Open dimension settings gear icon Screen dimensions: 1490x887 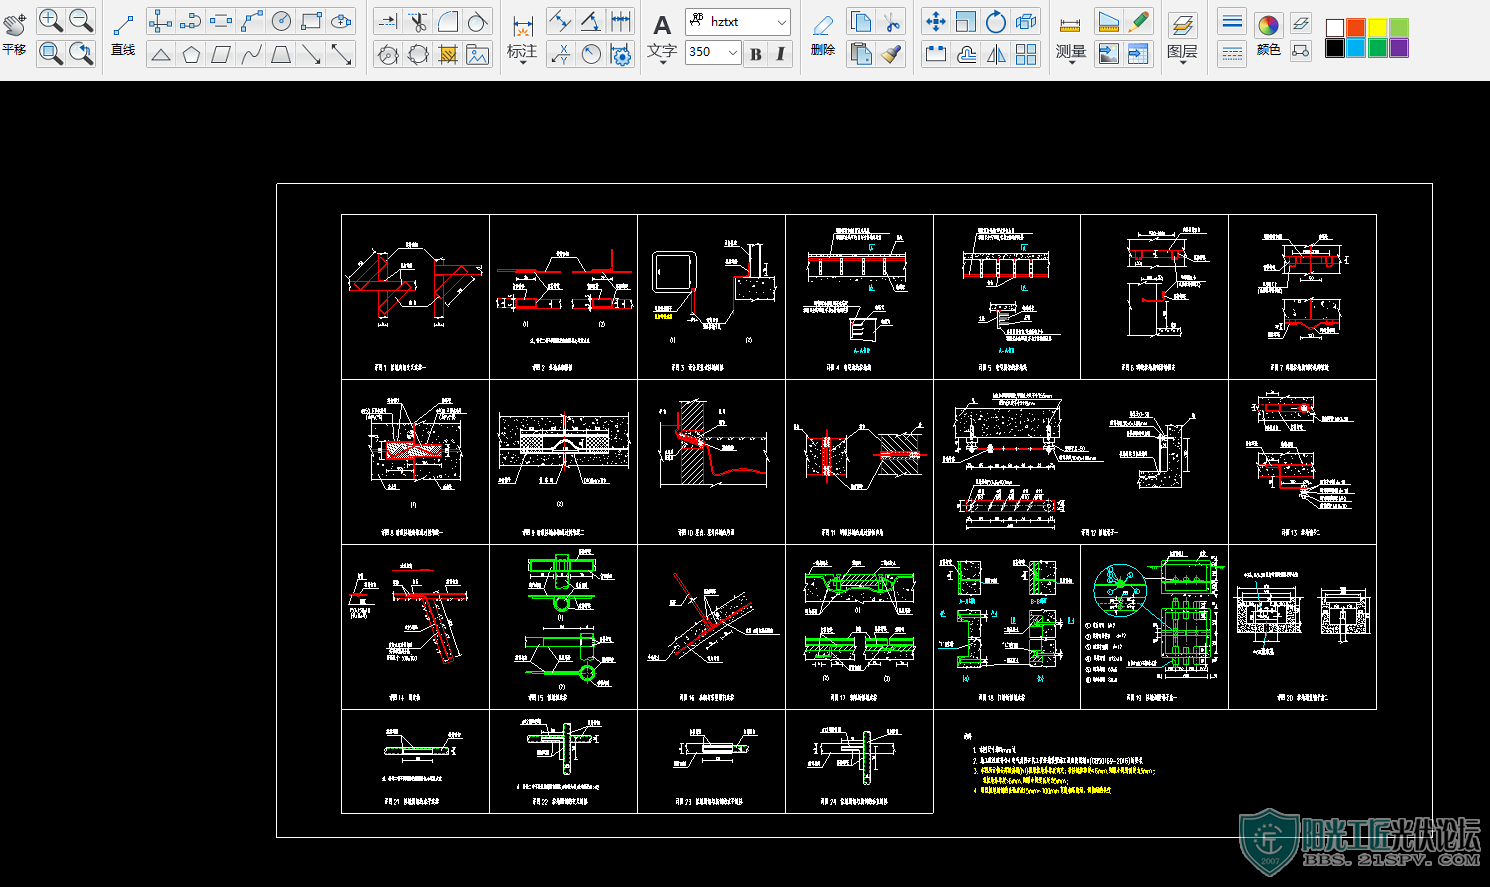pyautogui.click(x=621, y=54)
